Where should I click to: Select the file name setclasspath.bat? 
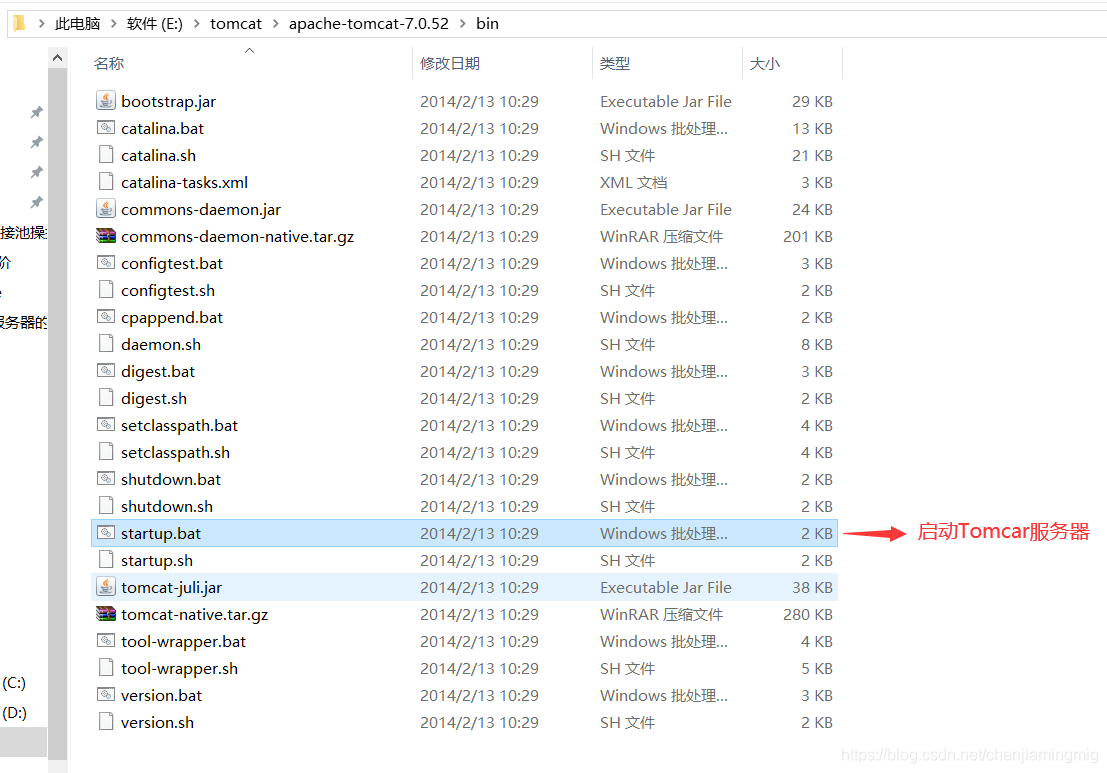tap(179, 426)
